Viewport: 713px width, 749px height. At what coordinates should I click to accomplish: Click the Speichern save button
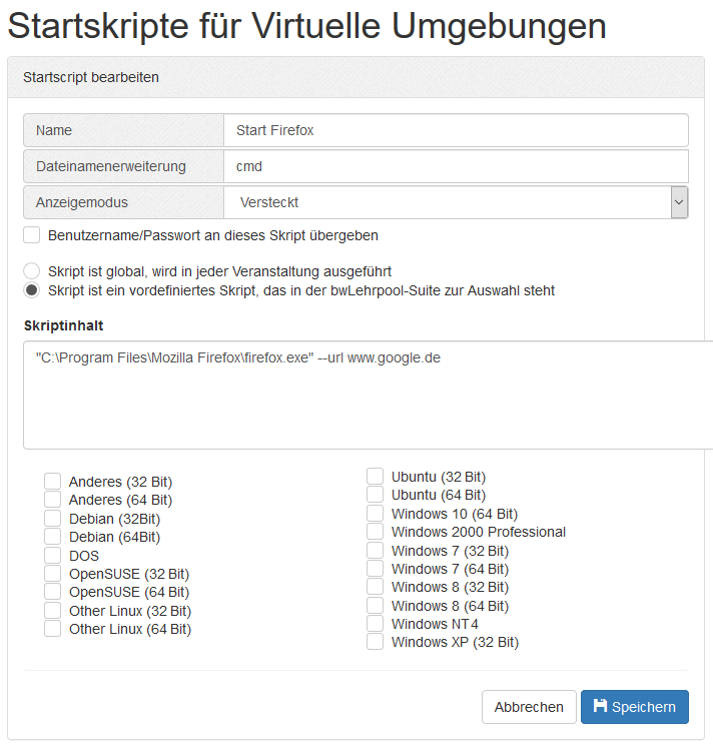(634, 707)
